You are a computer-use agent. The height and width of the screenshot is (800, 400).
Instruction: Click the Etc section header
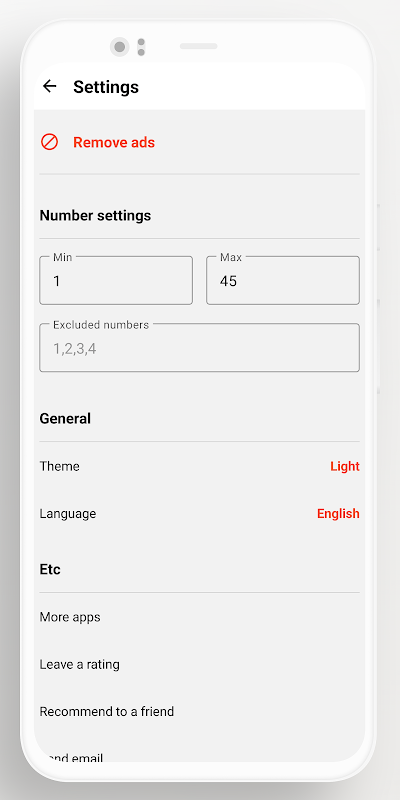50,569
